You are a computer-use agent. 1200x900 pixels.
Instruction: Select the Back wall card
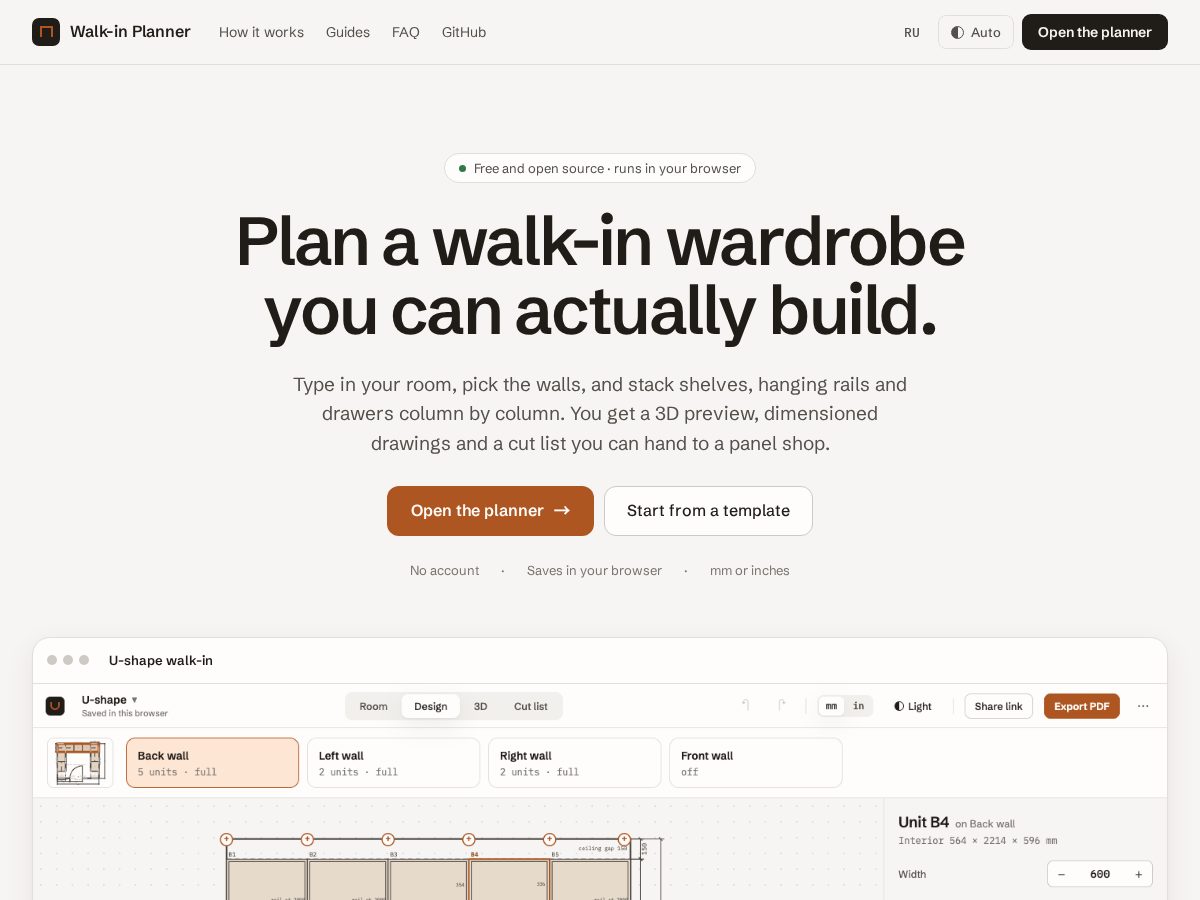[x=212, y=763]
